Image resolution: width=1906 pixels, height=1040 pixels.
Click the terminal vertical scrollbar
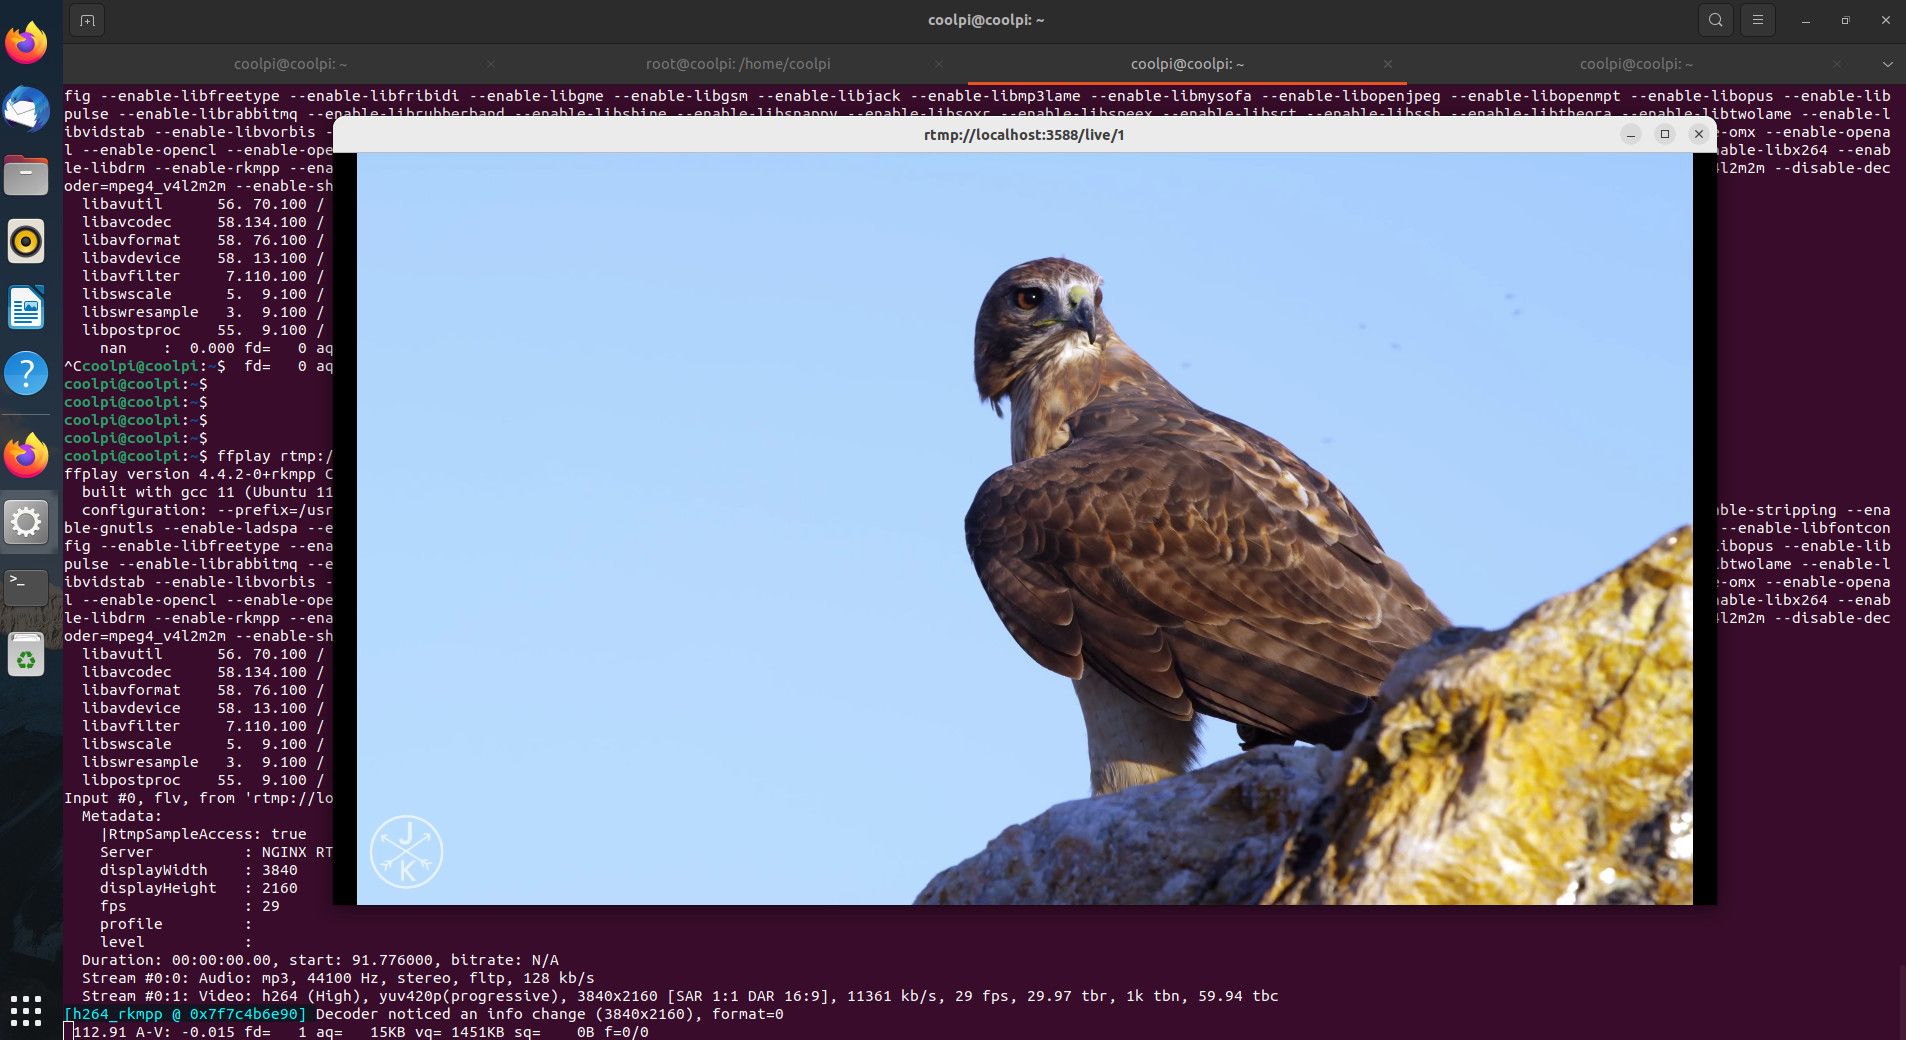1901,1000
